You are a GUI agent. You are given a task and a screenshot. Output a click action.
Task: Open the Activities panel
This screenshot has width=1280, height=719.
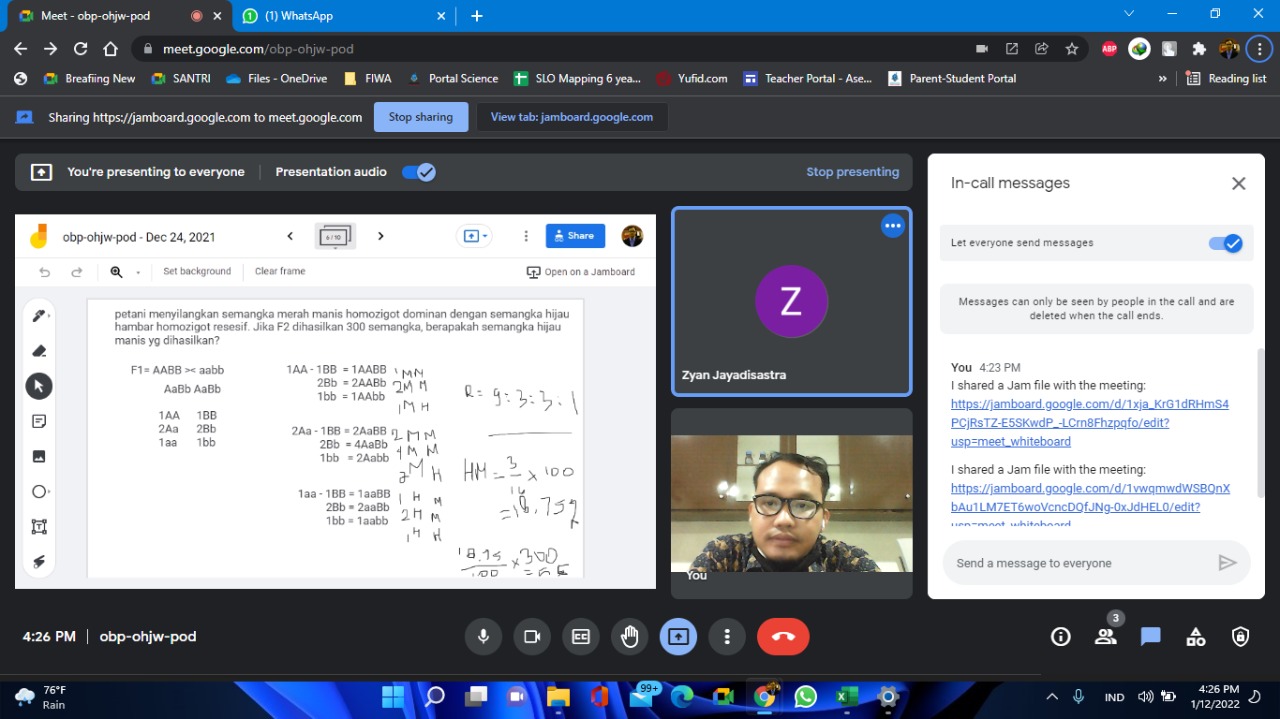point(1195,637)
